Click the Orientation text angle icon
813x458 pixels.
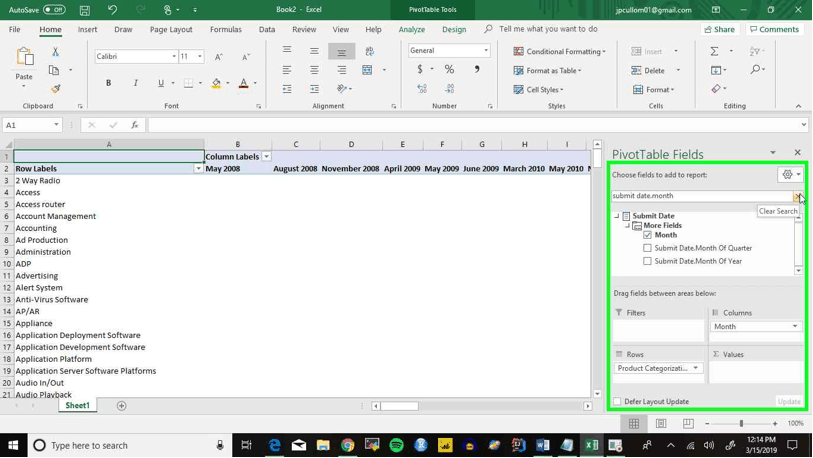click(x=341, y=89)
